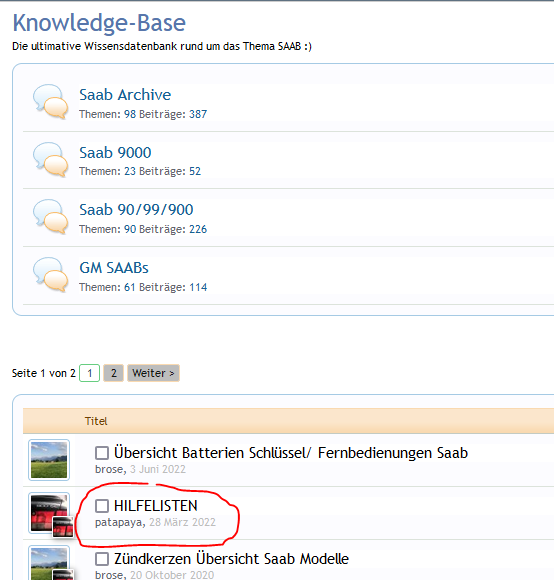Click the Saab 9000 forum bubble icon

[51, 159]
